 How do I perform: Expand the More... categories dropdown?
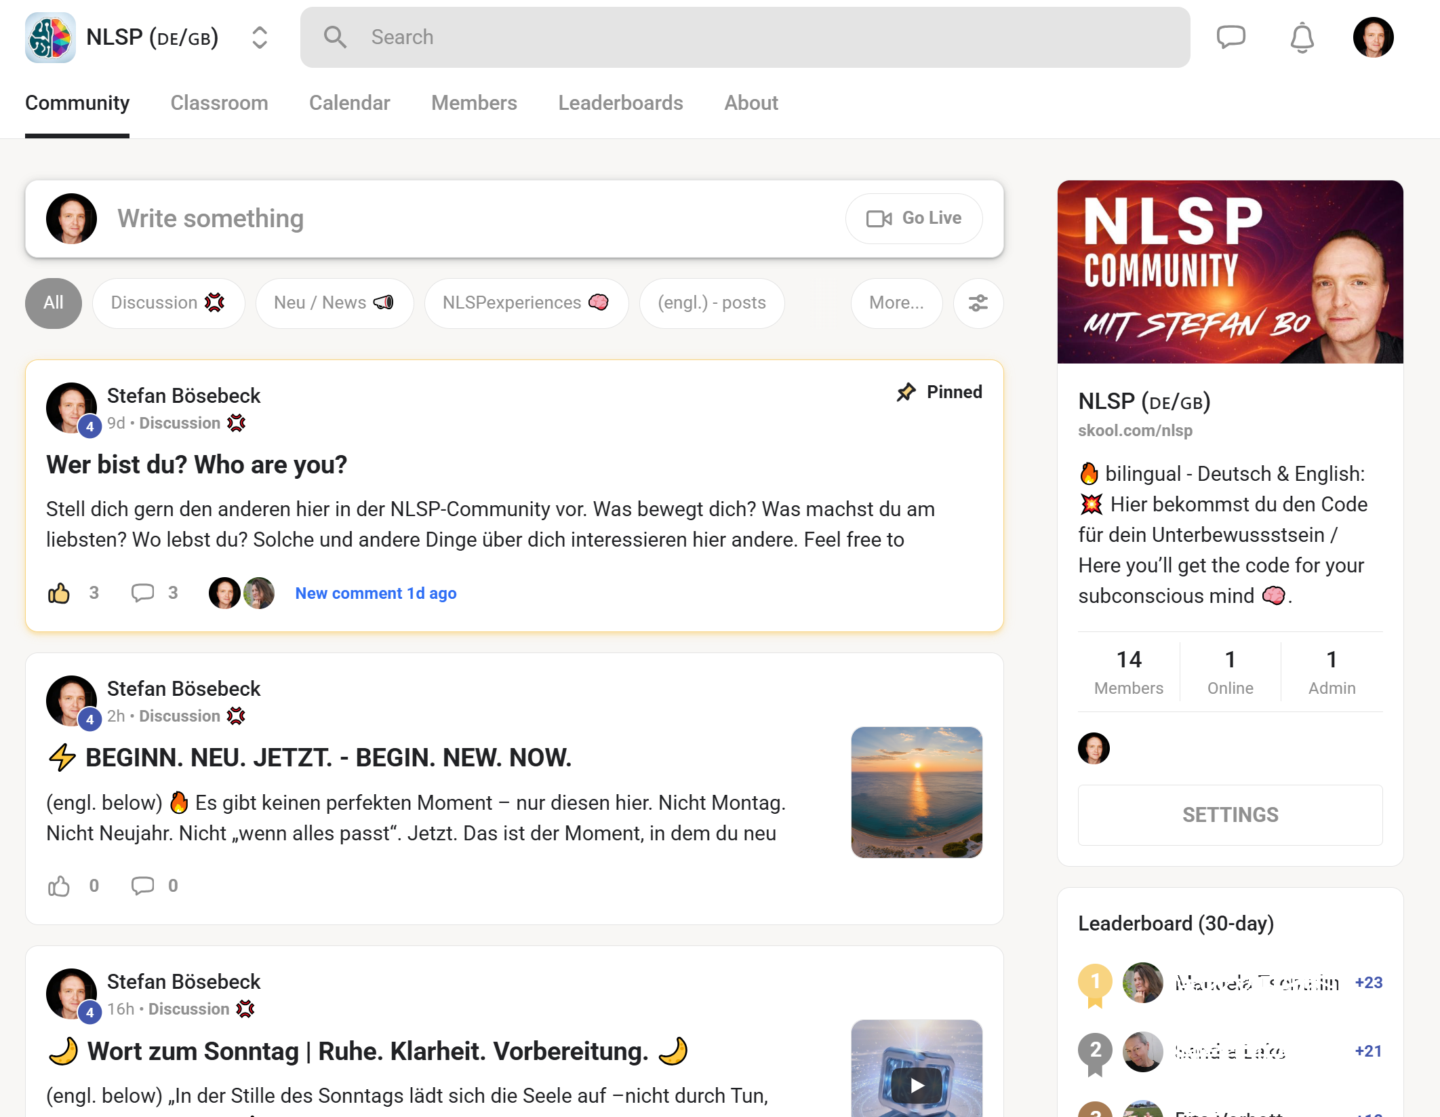(897, 303)
